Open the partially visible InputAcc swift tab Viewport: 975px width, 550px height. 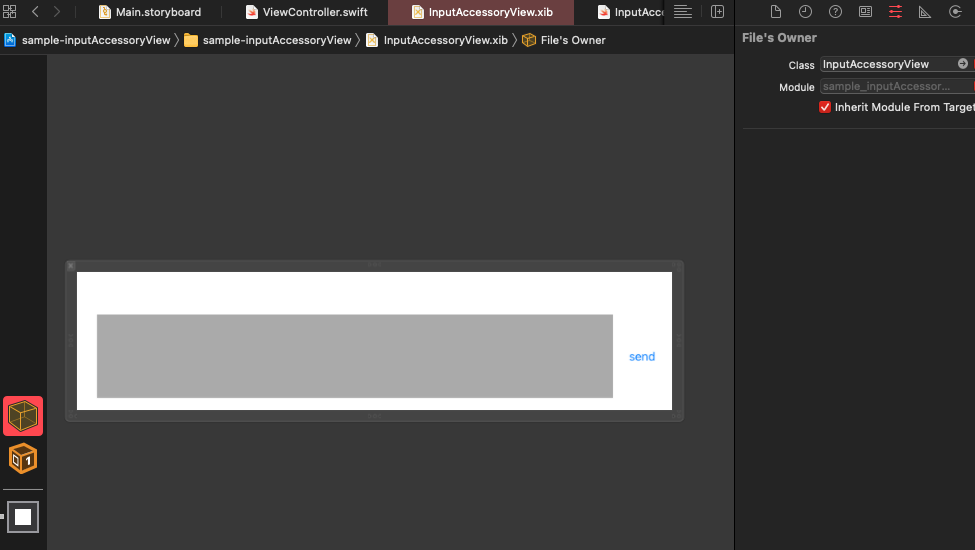630,12
